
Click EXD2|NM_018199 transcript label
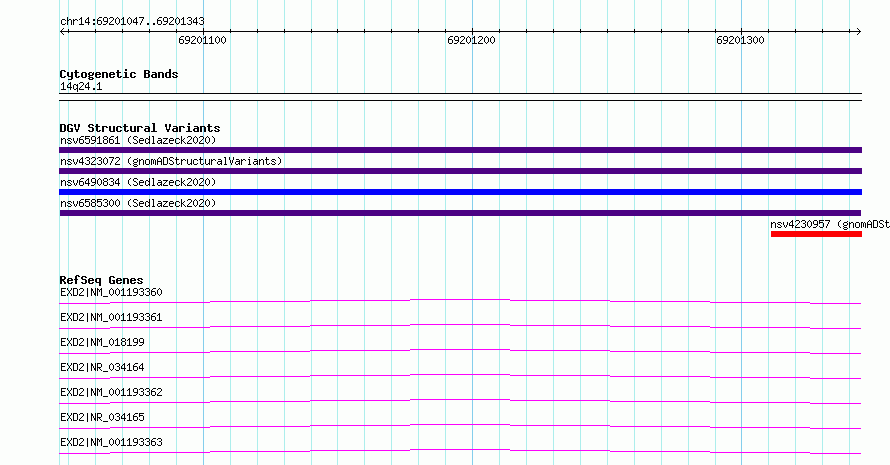(102, 342)
